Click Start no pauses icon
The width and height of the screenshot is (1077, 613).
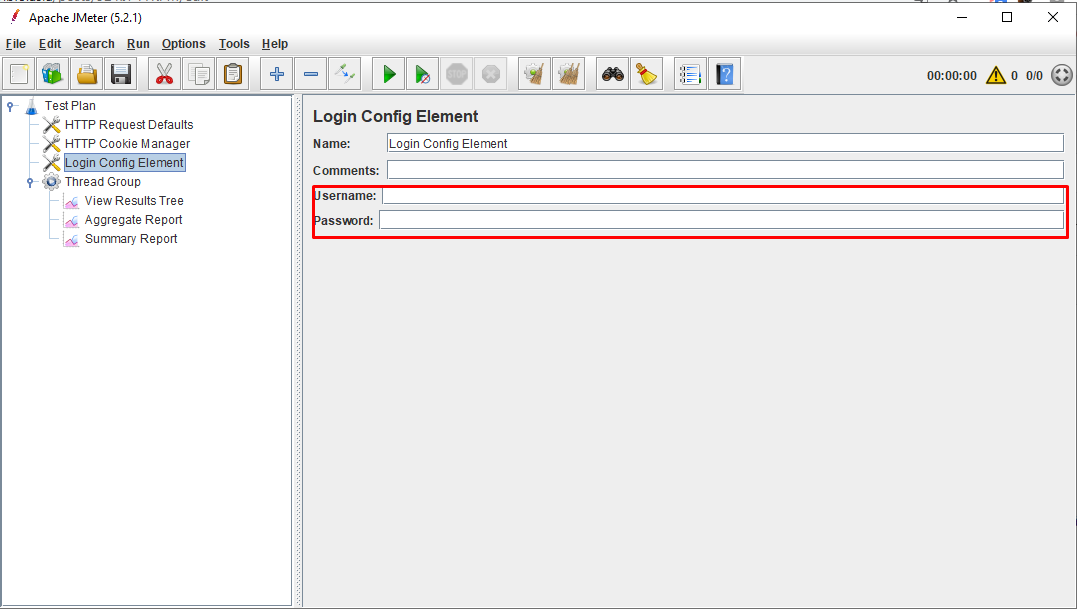pos(422,74)
